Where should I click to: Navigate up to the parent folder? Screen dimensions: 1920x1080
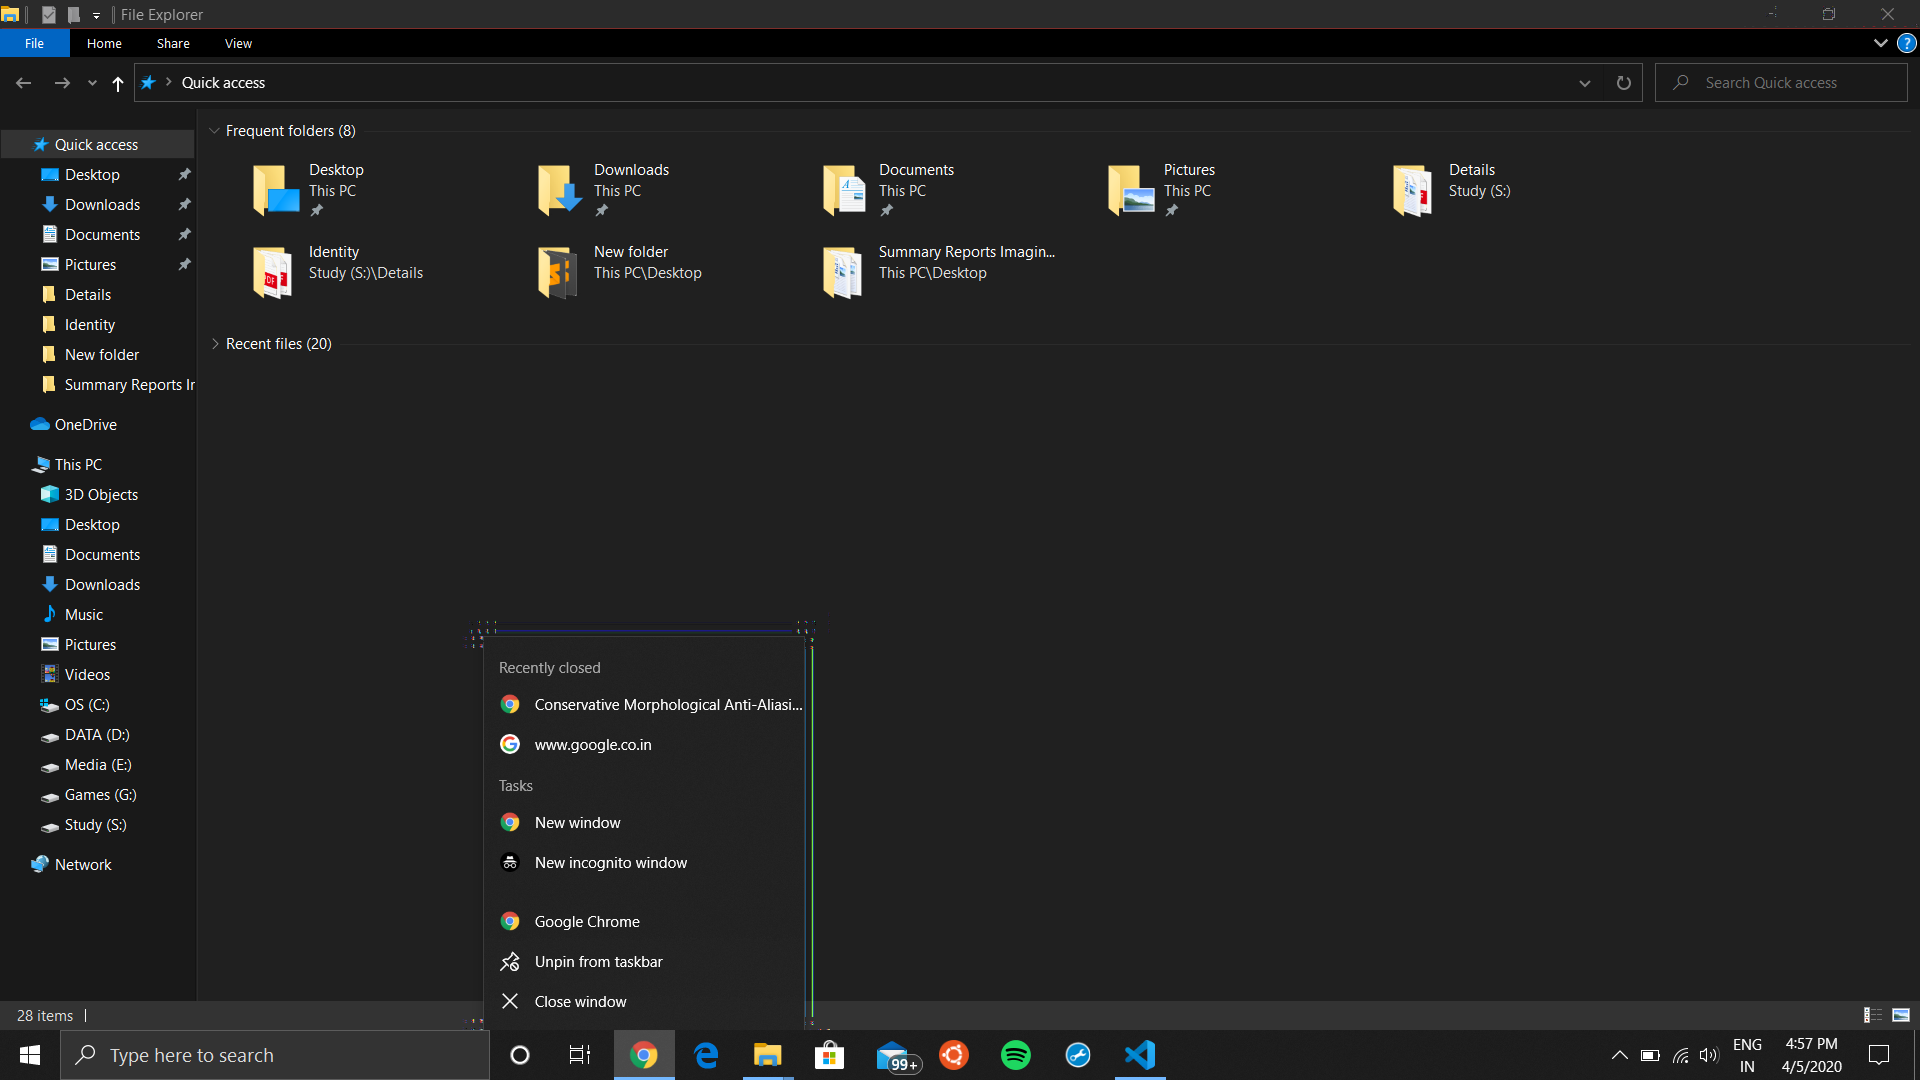[x=117, y=84]
